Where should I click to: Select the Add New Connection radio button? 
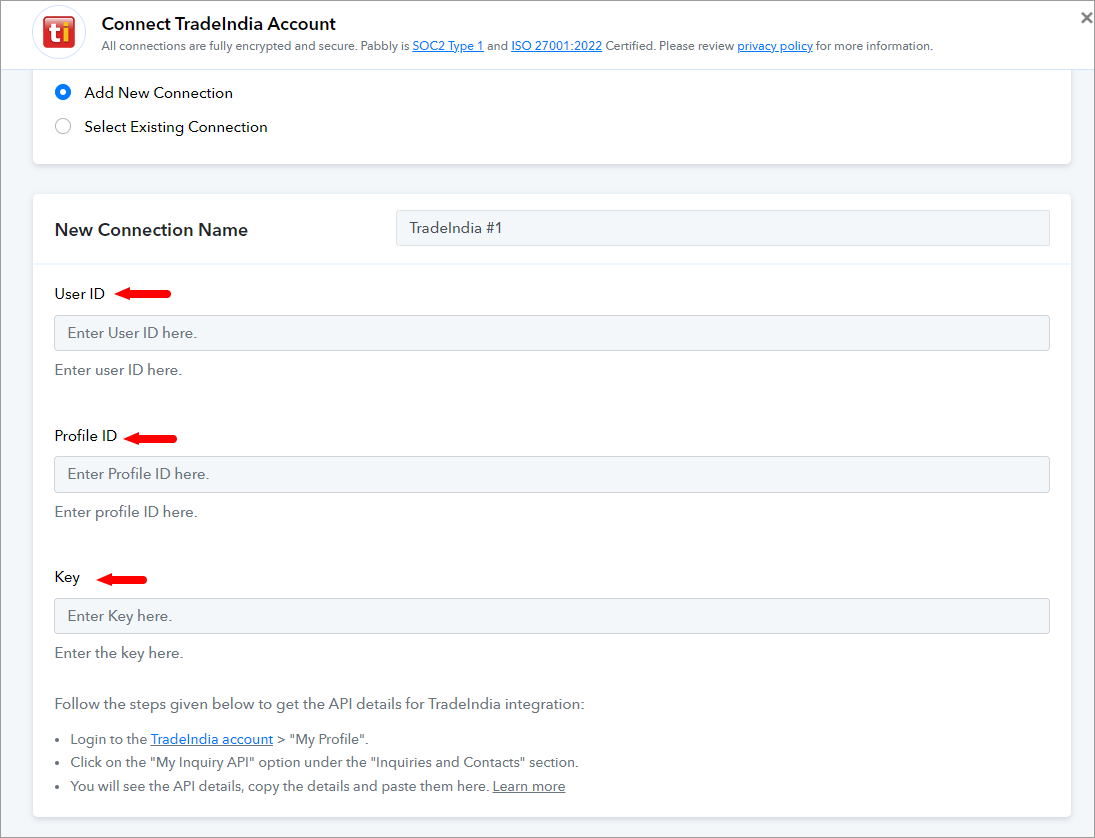[x=63, y=92]
